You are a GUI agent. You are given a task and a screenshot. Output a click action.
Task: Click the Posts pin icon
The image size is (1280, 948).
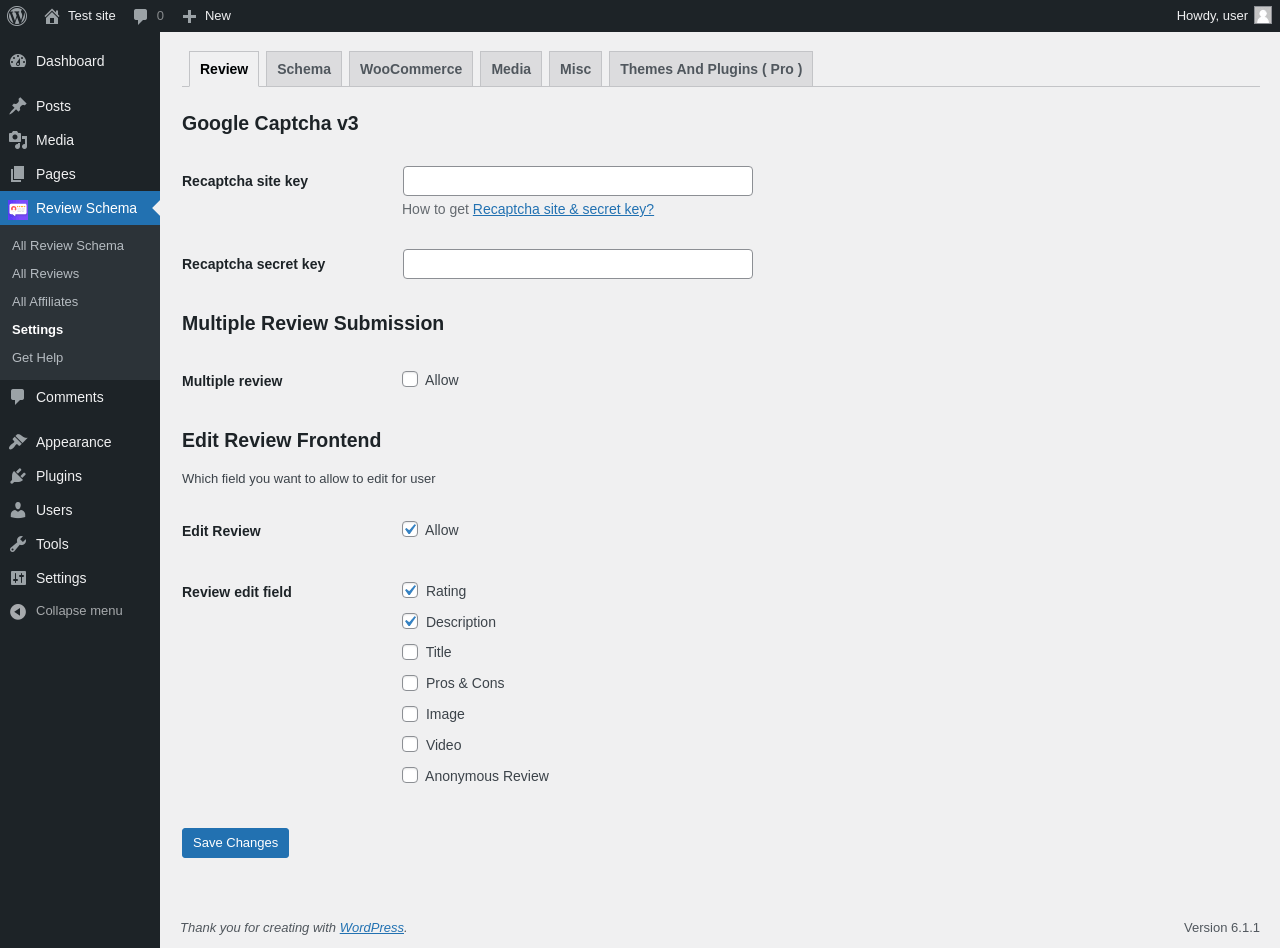18,106
